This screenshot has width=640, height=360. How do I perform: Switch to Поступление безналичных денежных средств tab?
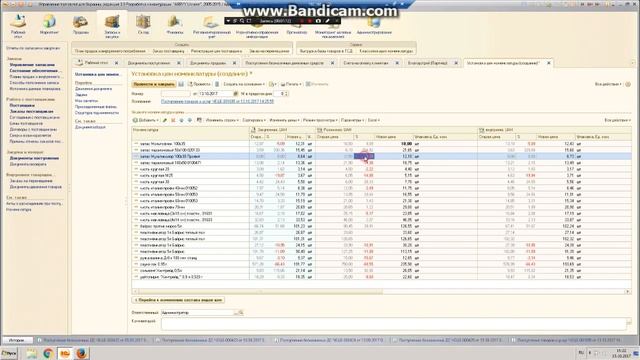[x=284, y=63]
